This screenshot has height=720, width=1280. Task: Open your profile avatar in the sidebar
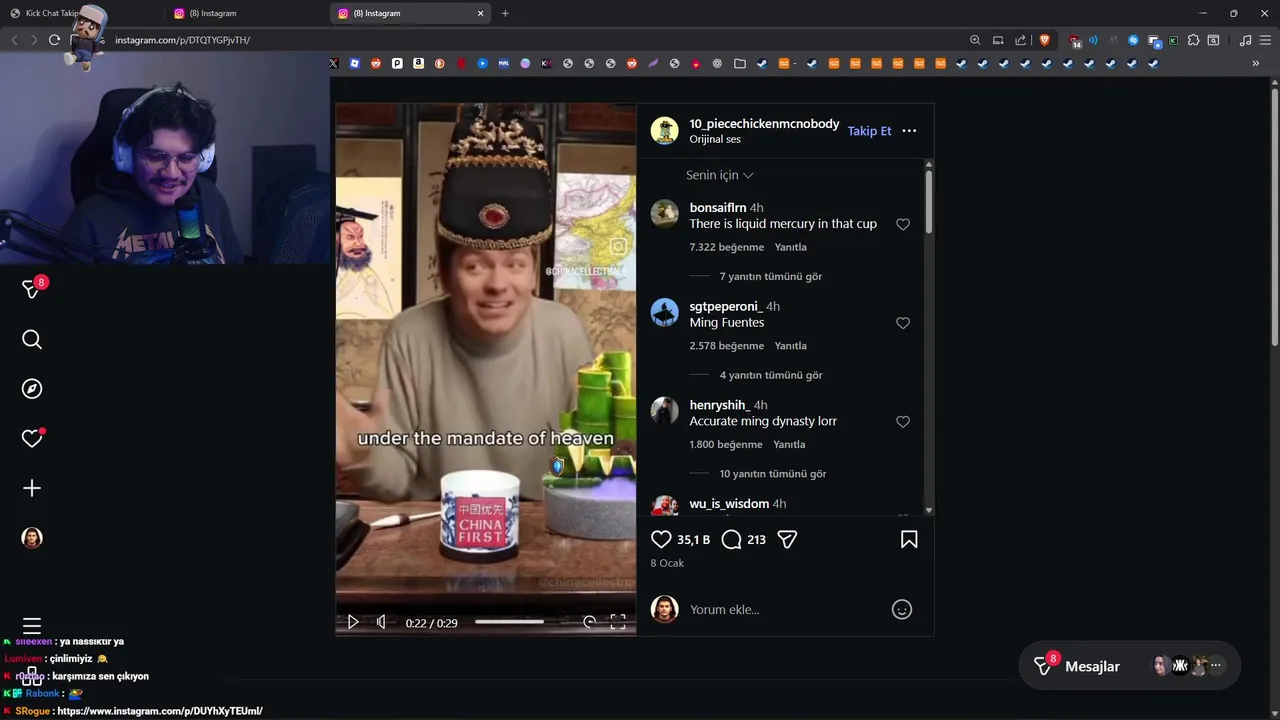pyautogui.click(x=32, y=538)
